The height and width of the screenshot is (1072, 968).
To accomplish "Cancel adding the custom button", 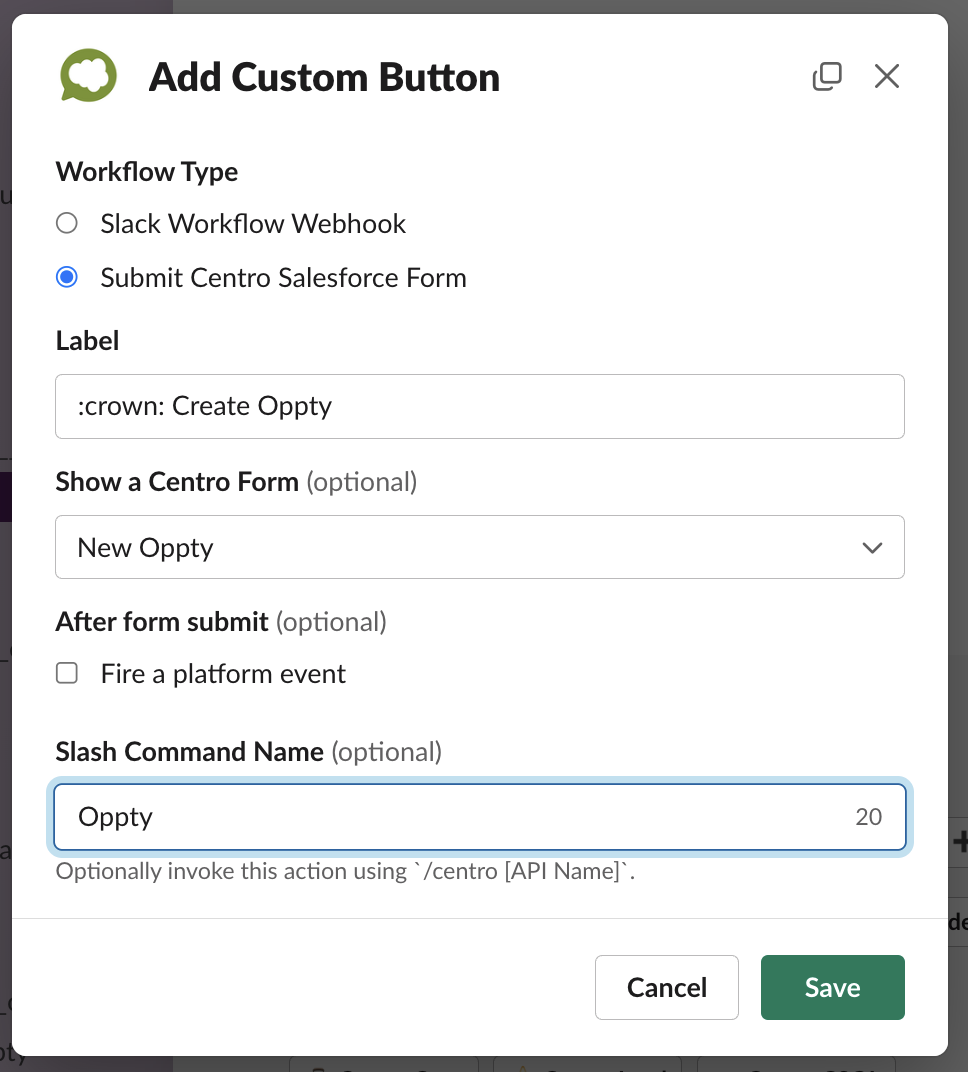I will pos(667,987).
